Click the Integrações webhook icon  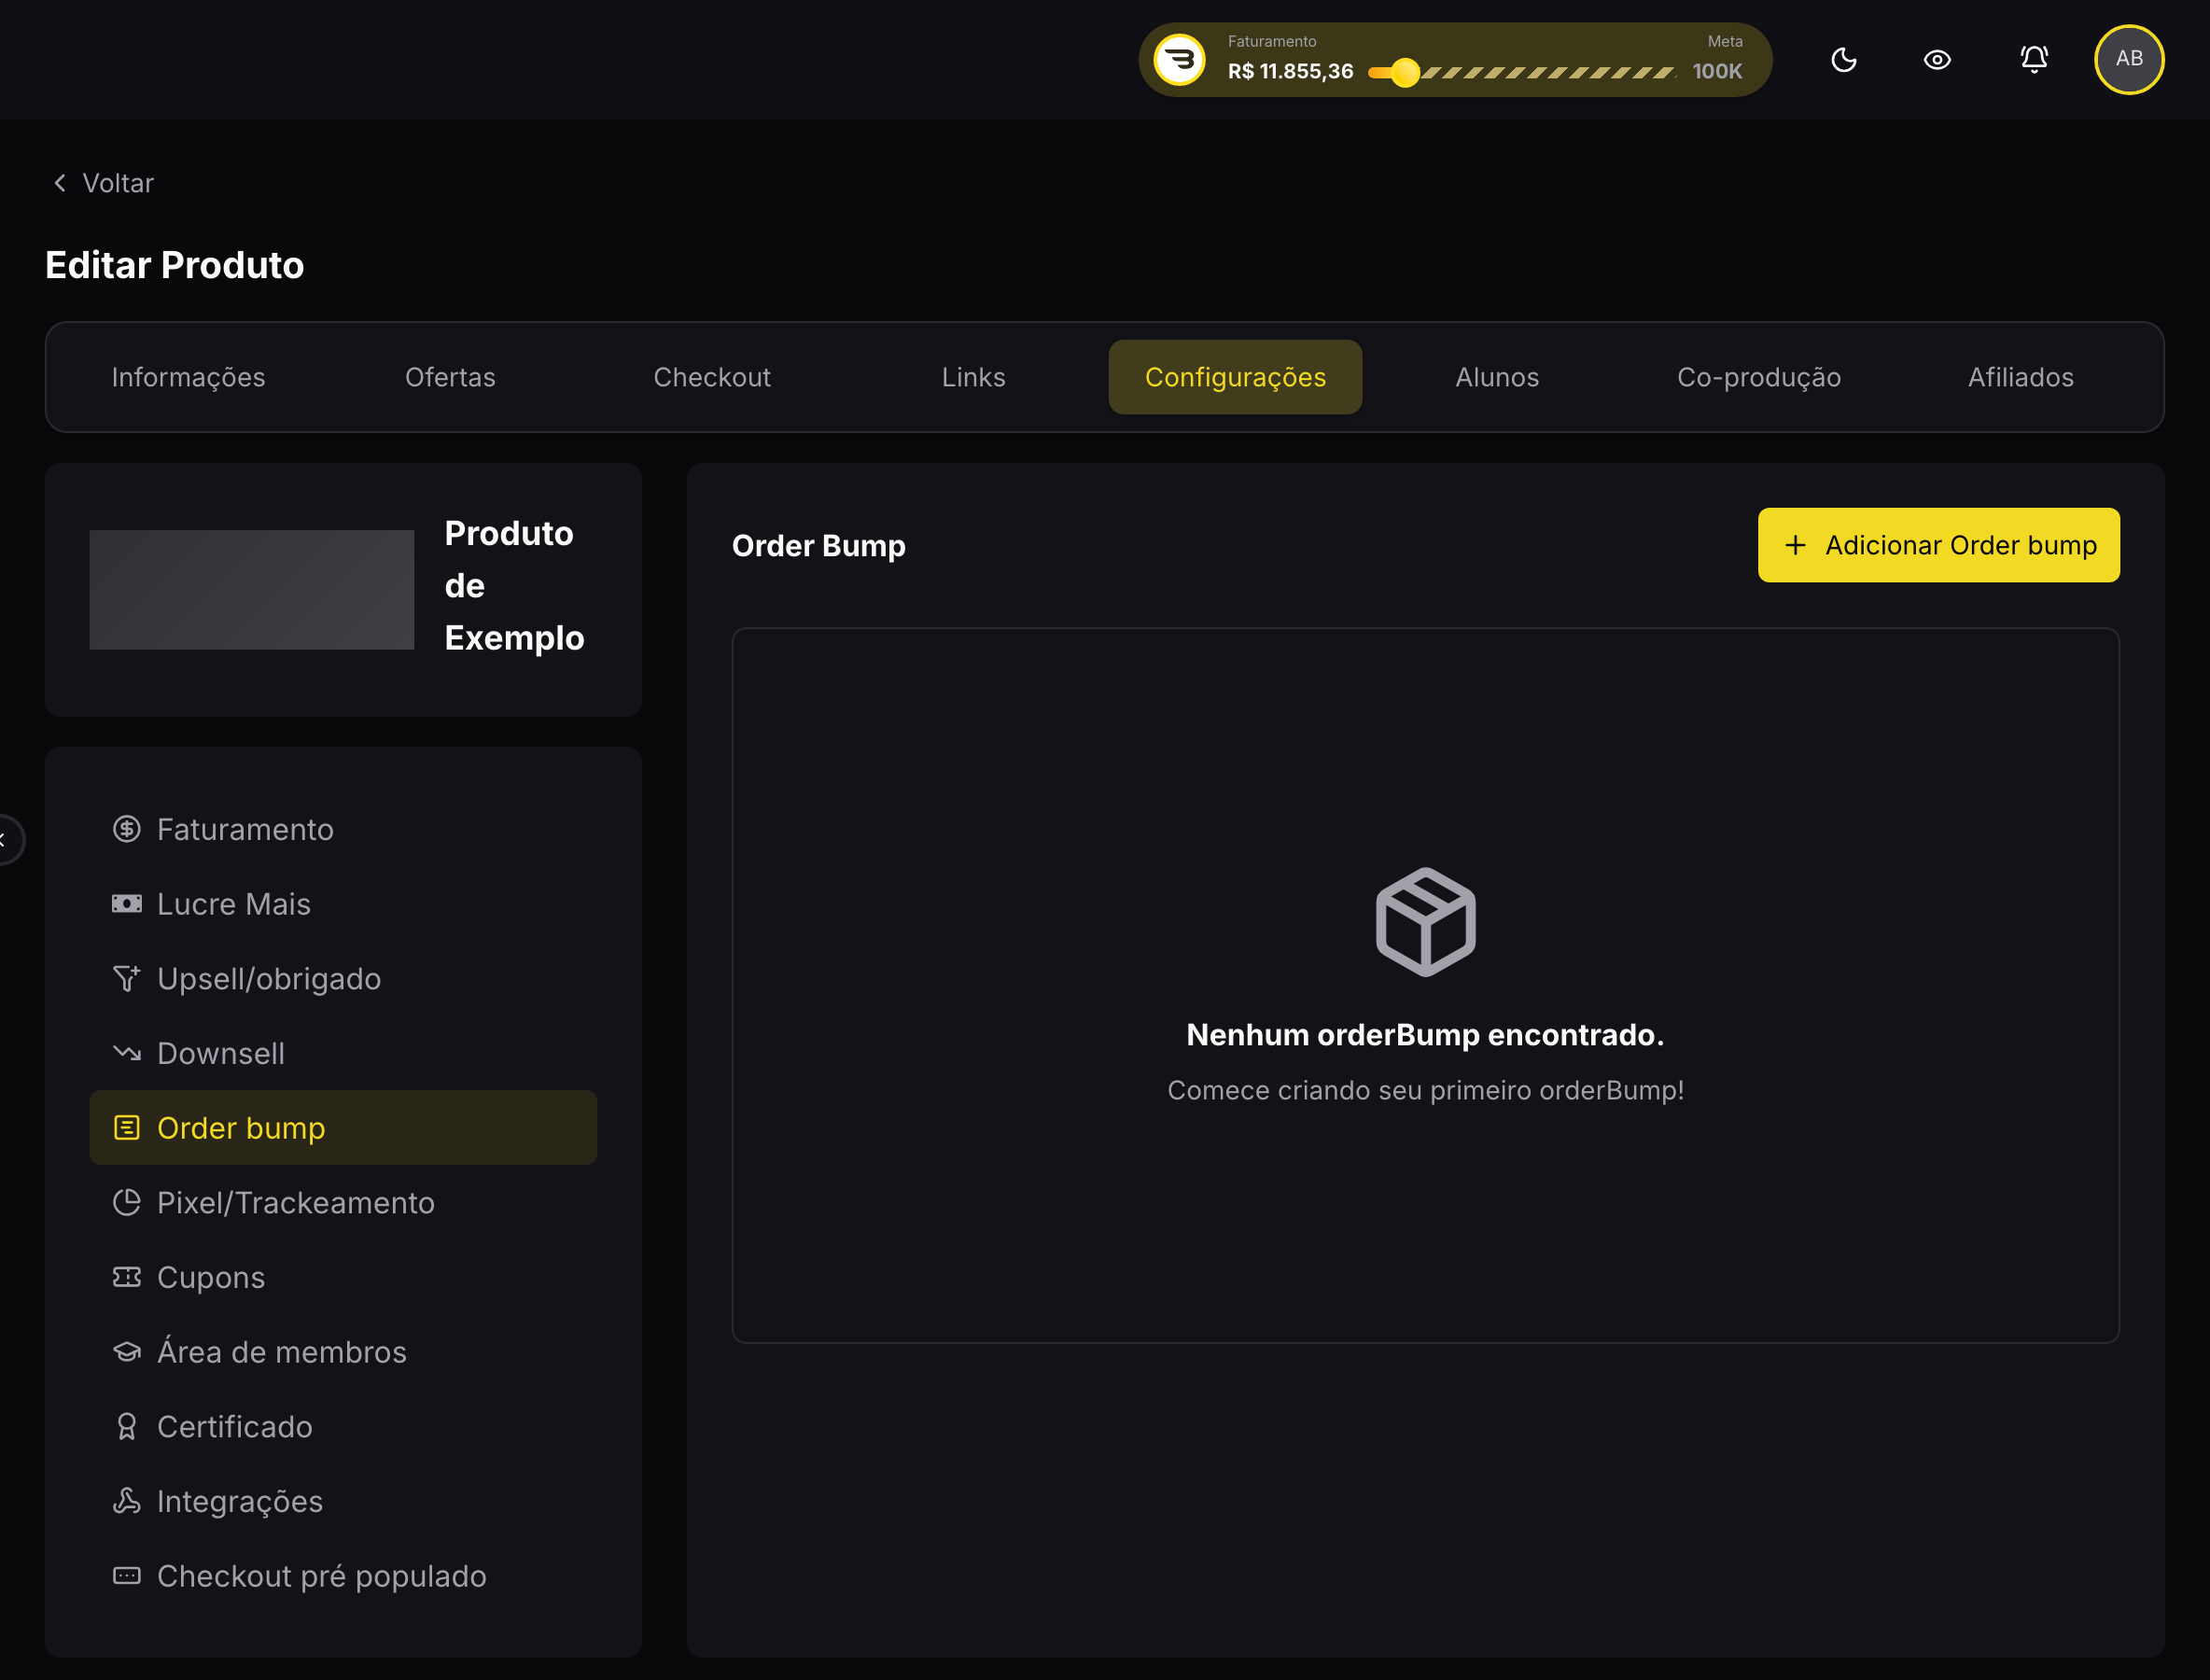[127, 1501]
